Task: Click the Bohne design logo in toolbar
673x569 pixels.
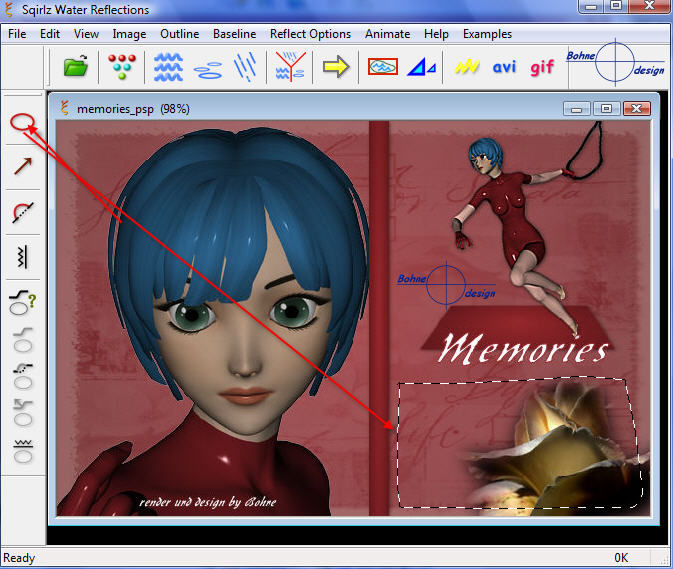Action: [615, 66]
